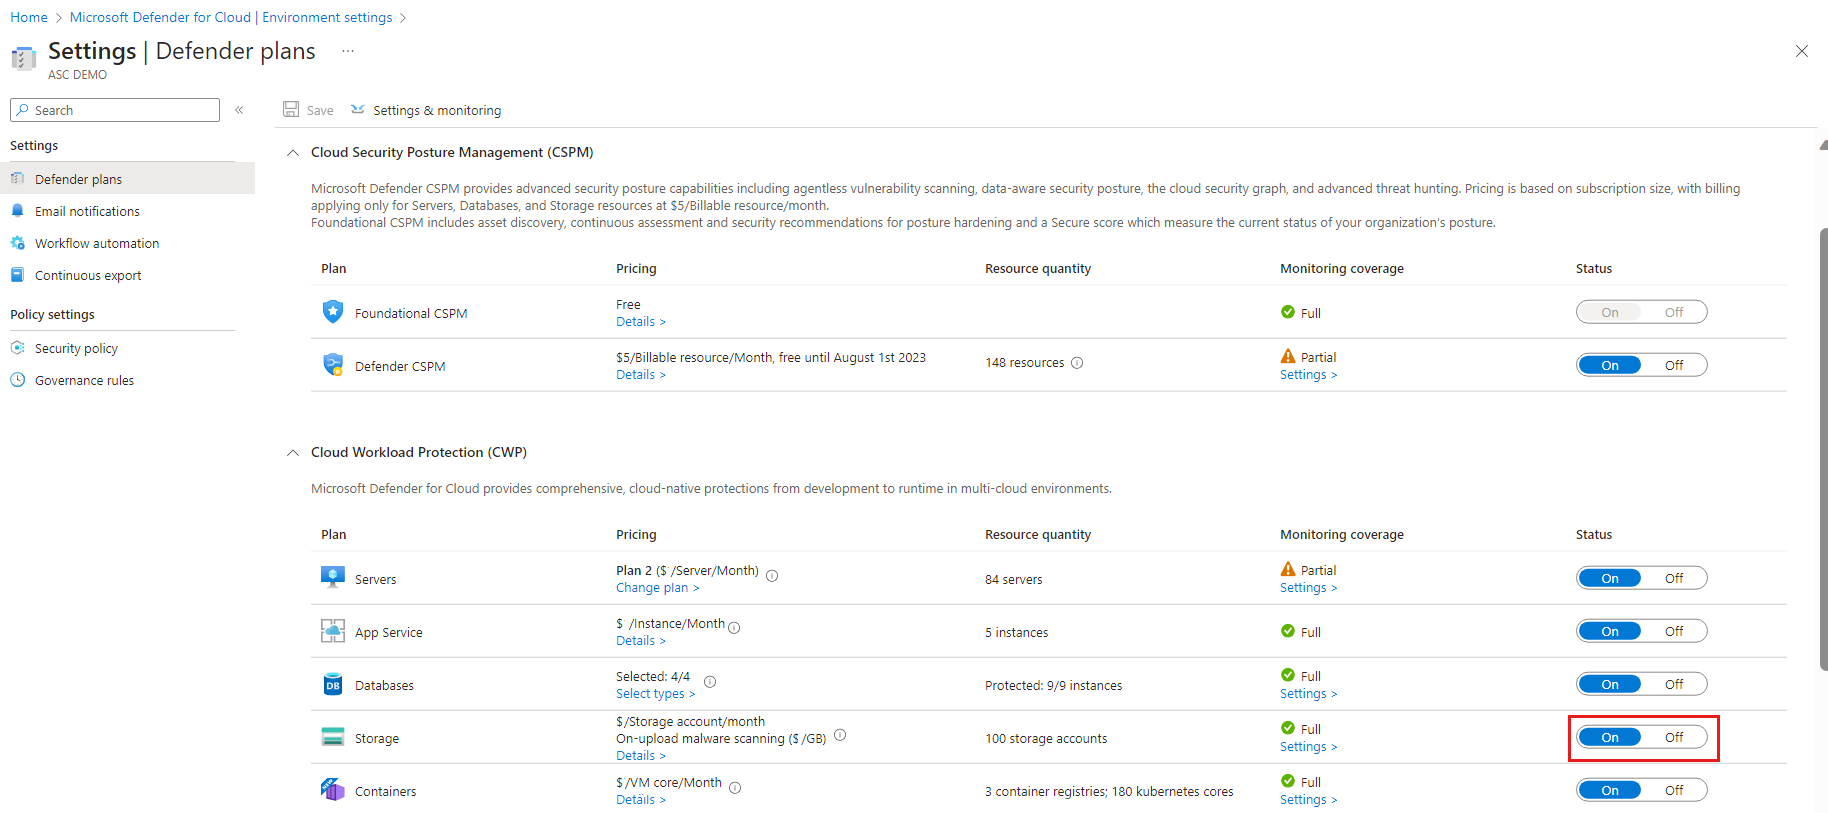Click info icon beside 148 resources
This screenshot has width=1828, height=813.
(1077, 363)
